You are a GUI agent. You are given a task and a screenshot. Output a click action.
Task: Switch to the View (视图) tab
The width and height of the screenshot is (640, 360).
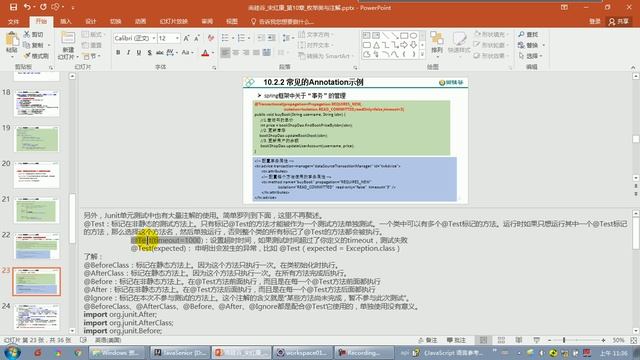[231, 21]
